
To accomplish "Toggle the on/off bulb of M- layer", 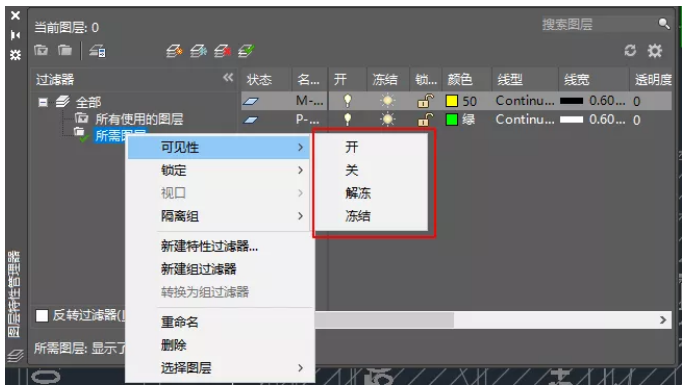I will pos(347,101).
